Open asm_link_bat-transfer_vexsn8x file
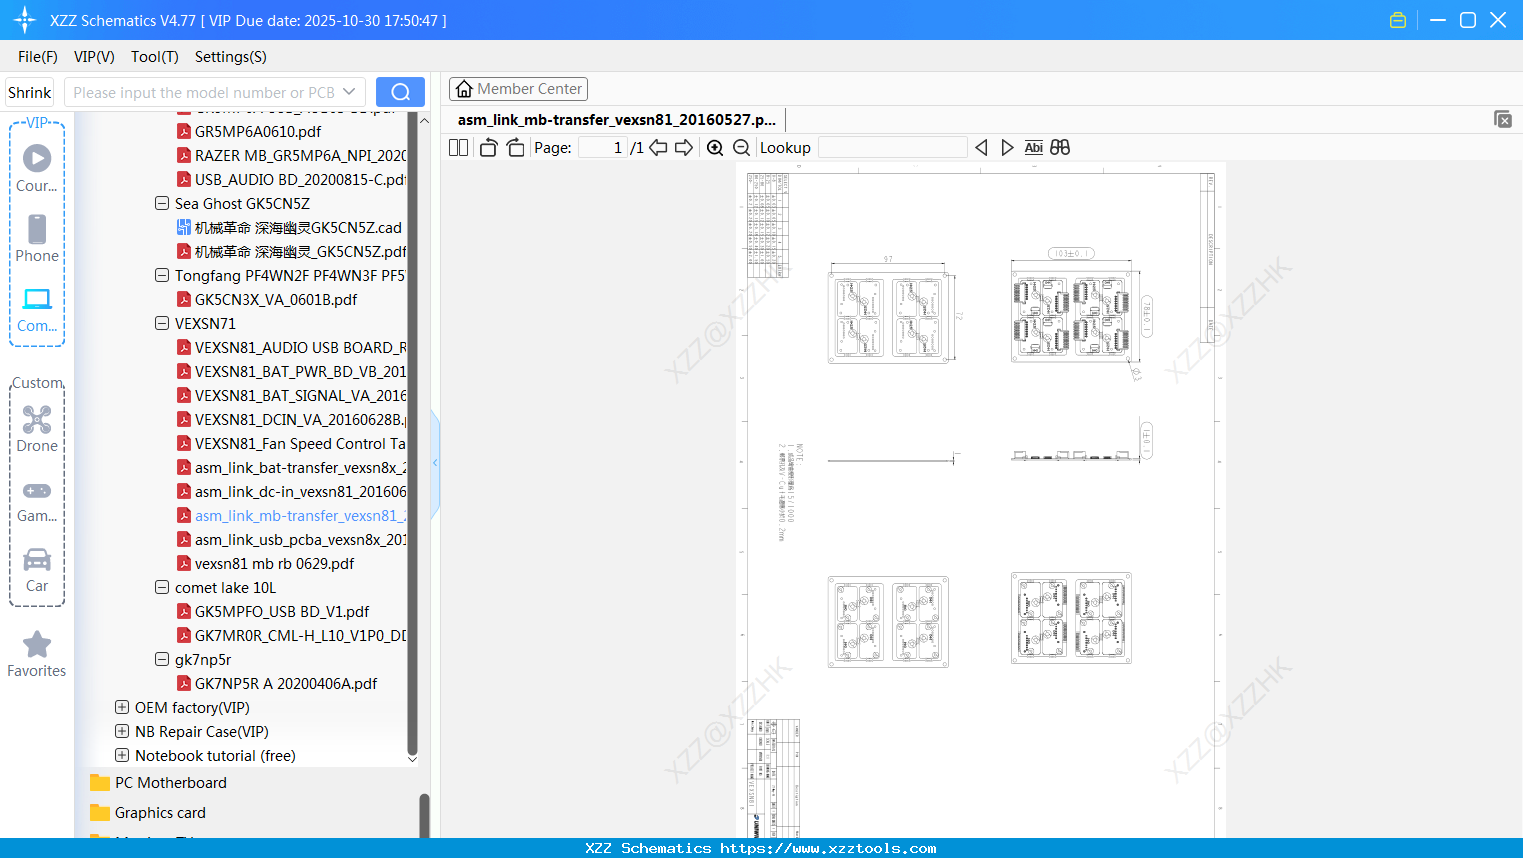Image resolution: width=1523 pixels, height=858 pixels. (x=291, y=467)
